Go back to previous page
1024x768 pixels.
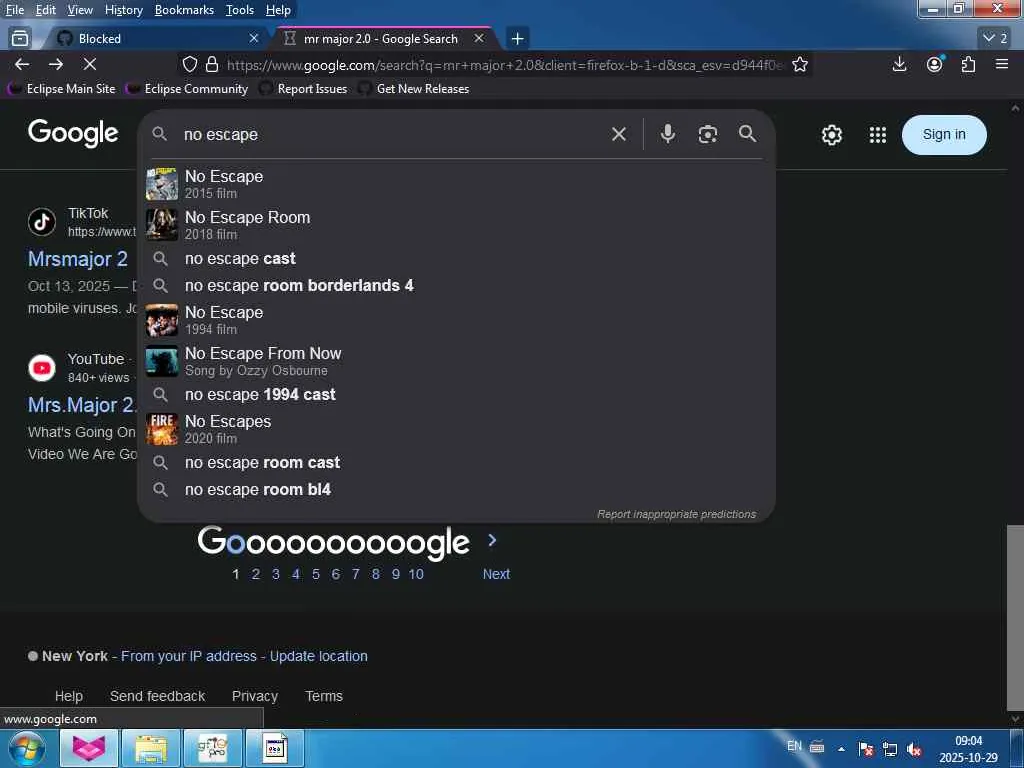(22, 64)
